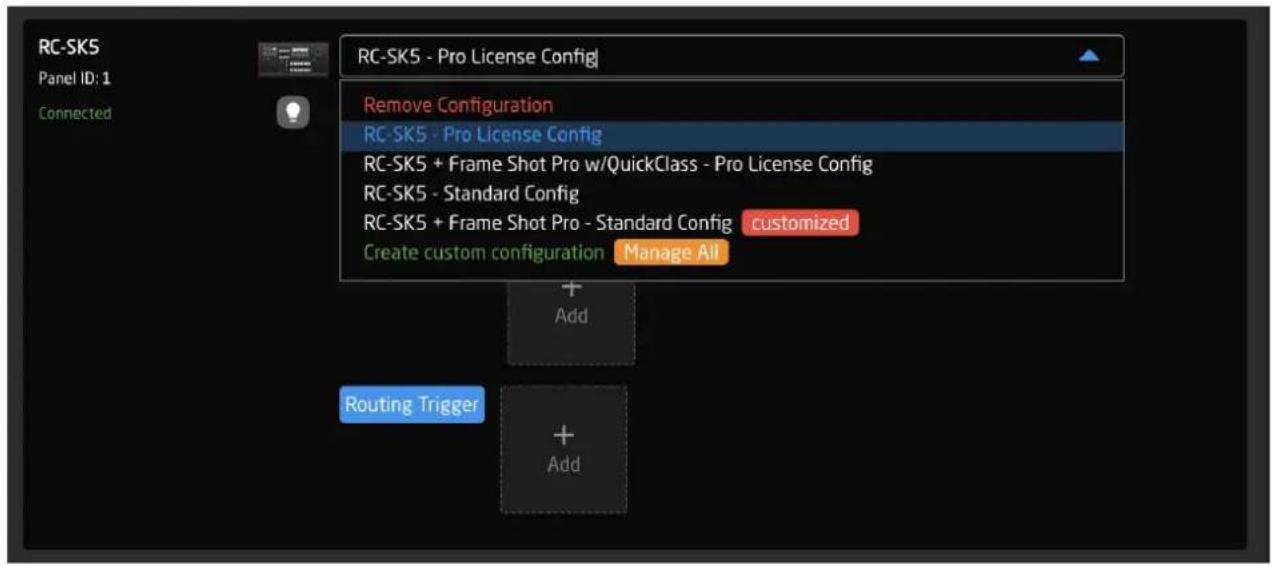
Task: Click the green Connected status text
Action: [x=75, y=114]
